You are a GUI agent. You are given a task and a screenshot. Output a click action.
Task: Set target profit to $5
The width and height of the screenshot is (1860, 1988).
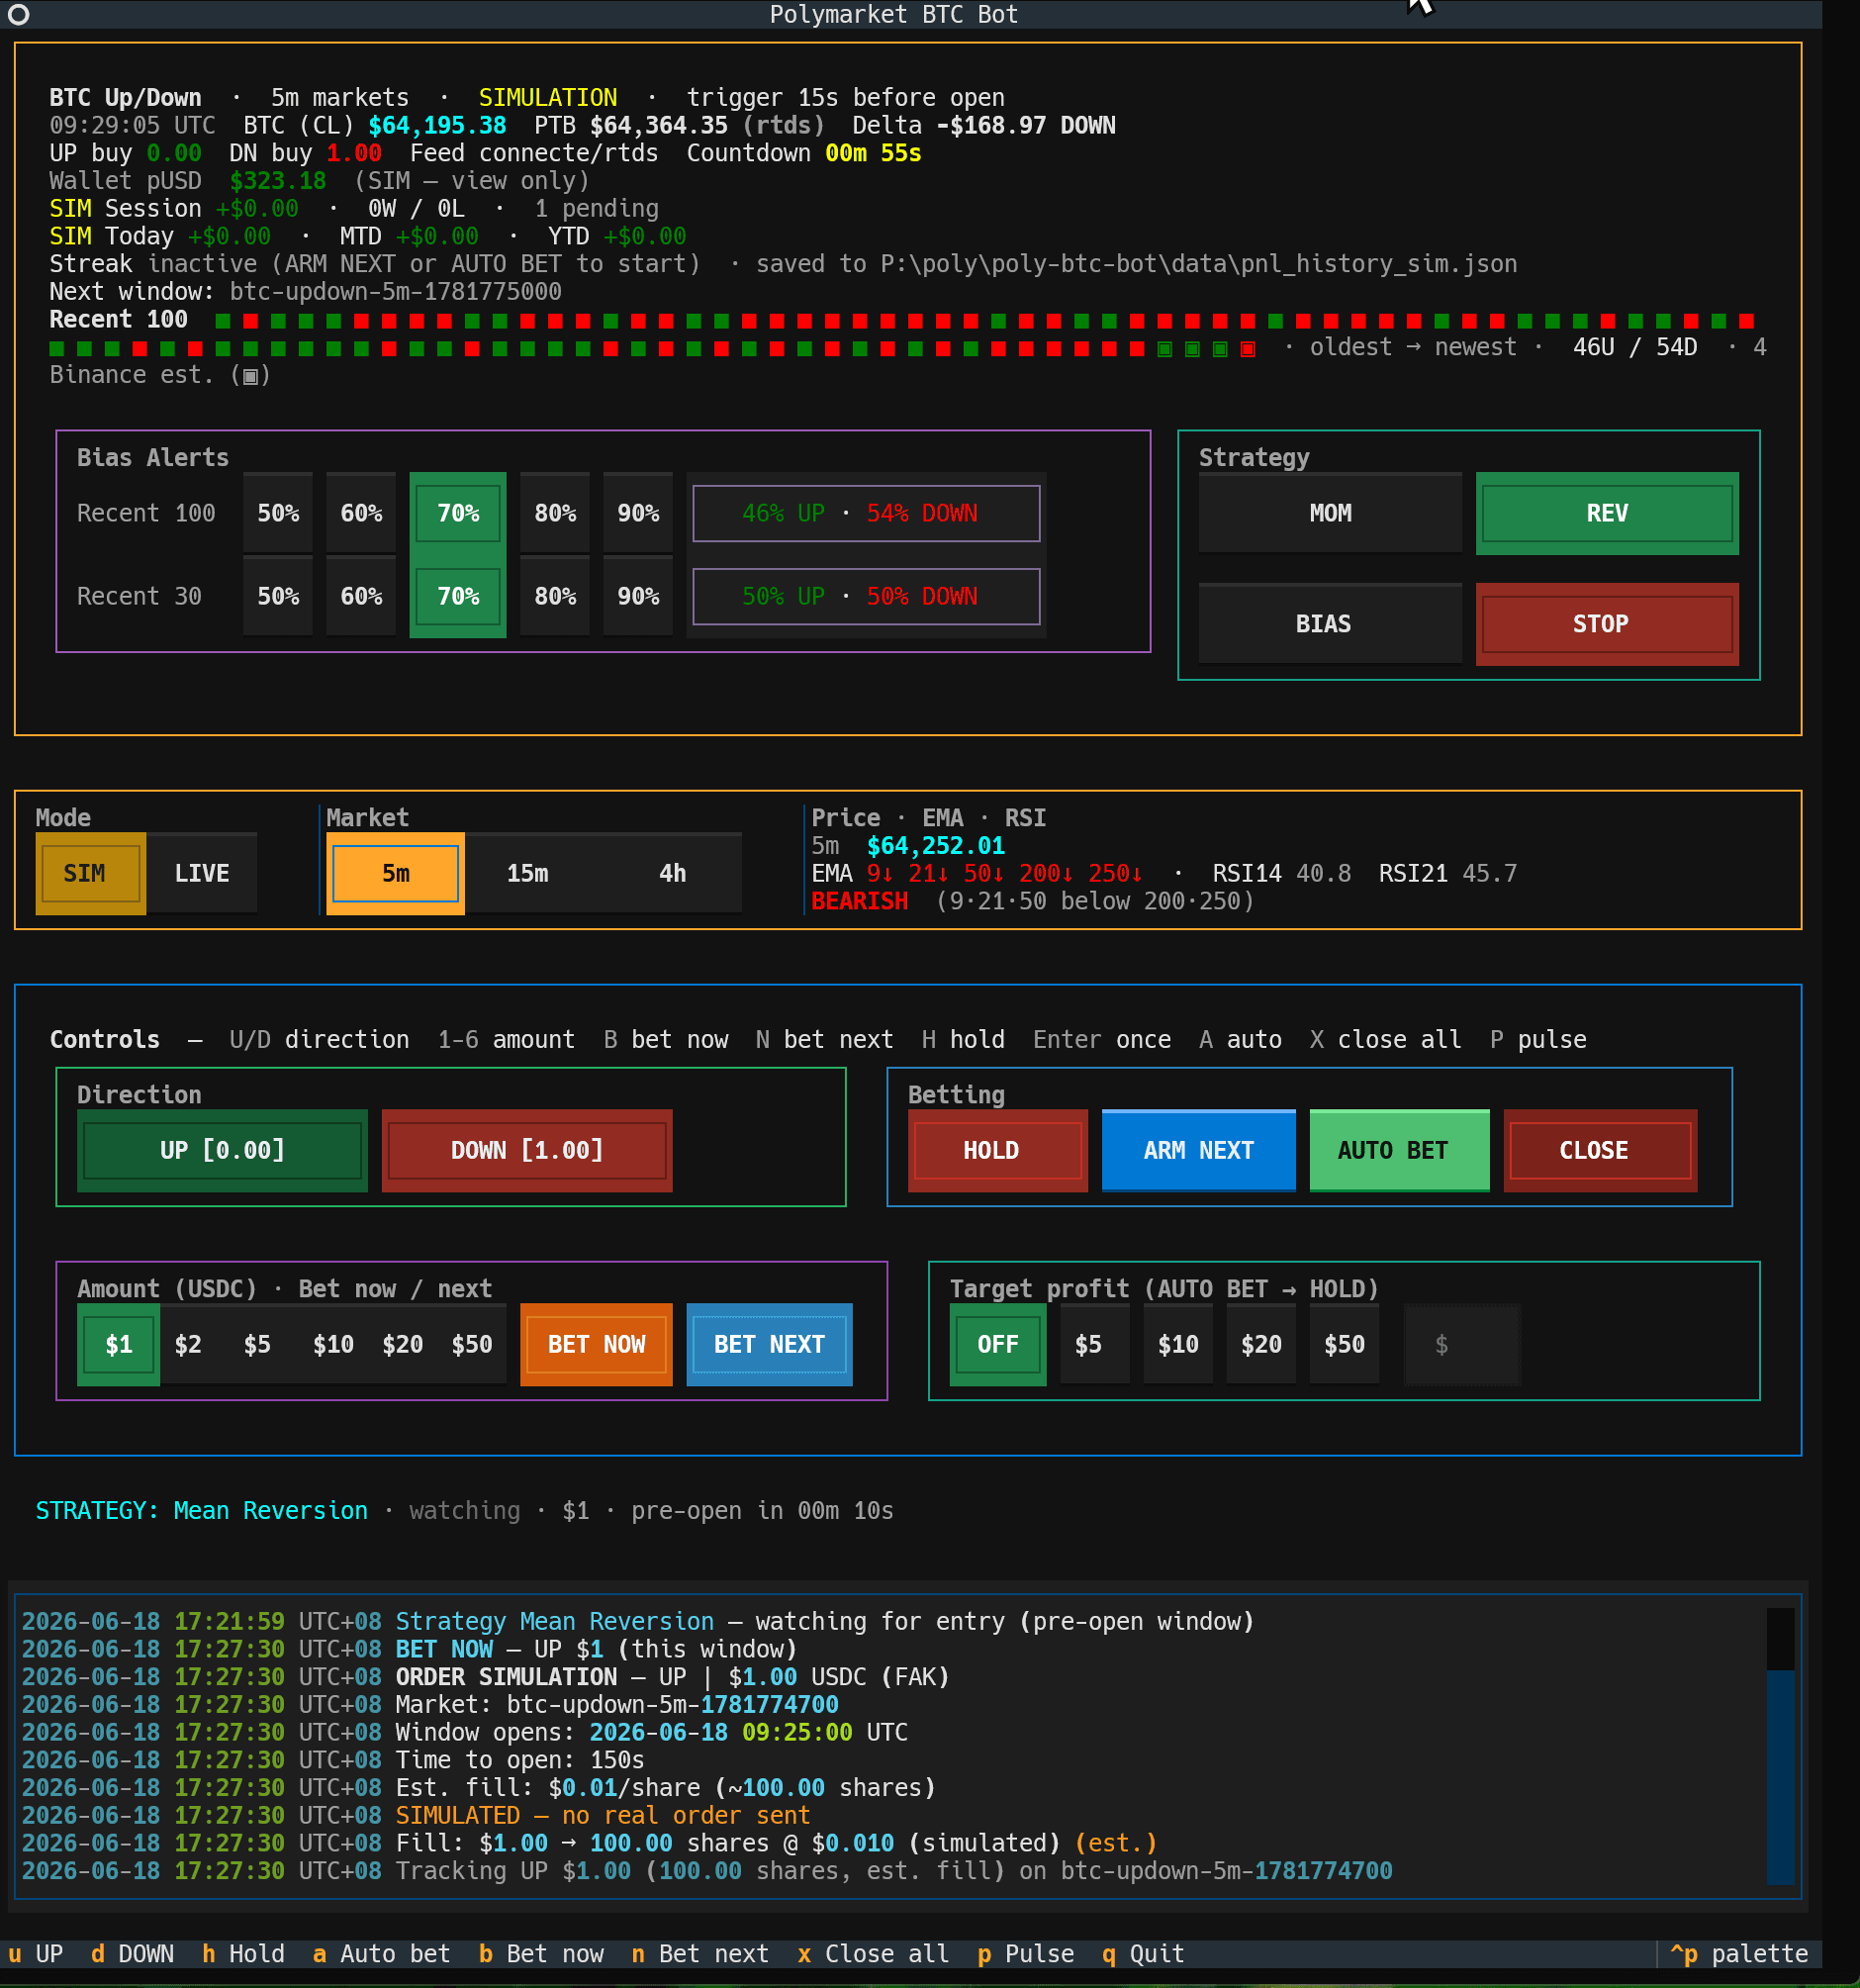[x=1095, y=1344]
